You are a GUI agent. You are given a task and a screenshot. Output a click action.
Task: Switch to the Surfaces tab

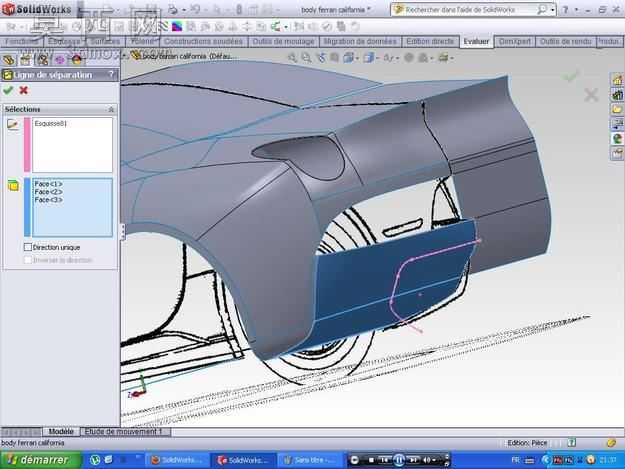click(105, 41)
